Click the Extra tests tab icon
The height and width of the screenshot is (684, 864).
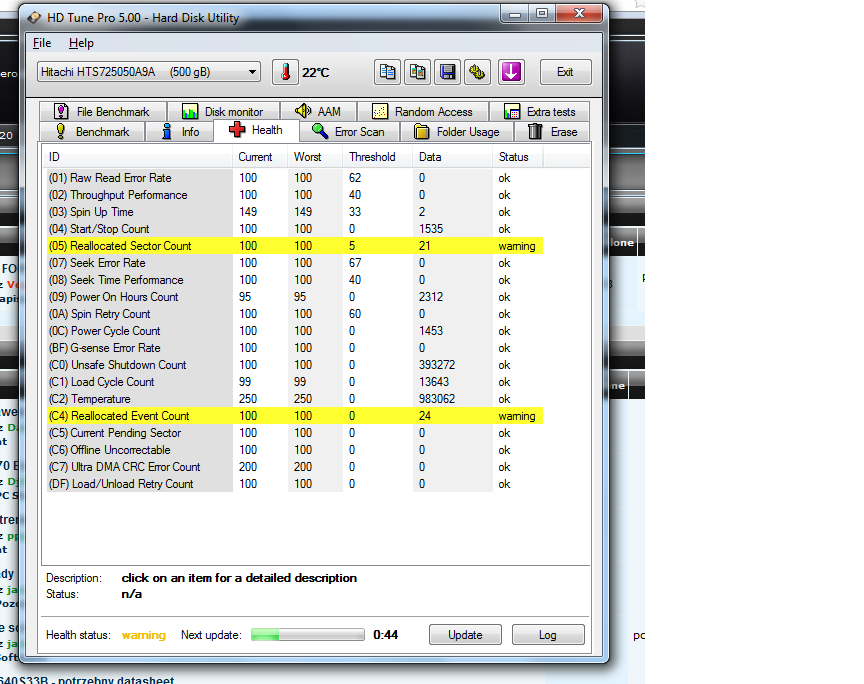[512, 112]
